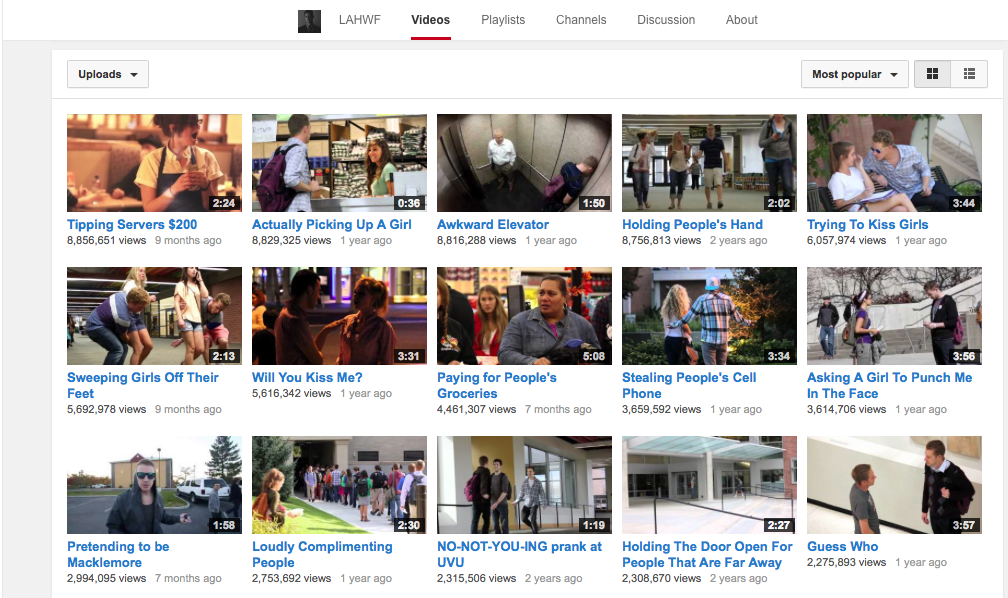Switch to grid view layout

click(x=932, y=74)
